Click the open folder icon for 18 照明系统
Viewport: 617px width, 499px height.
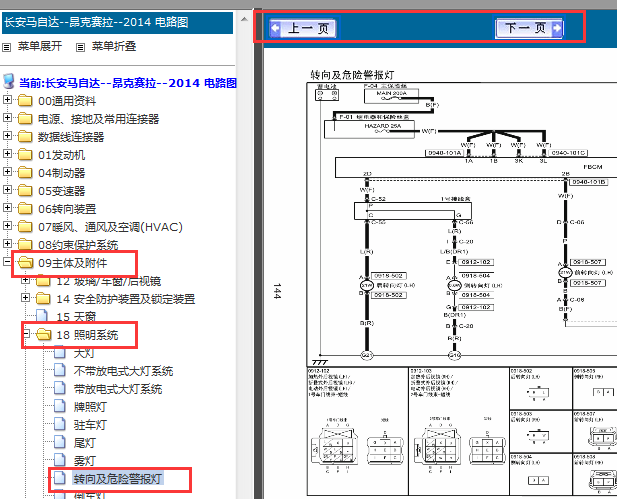(x=44, y=335)
